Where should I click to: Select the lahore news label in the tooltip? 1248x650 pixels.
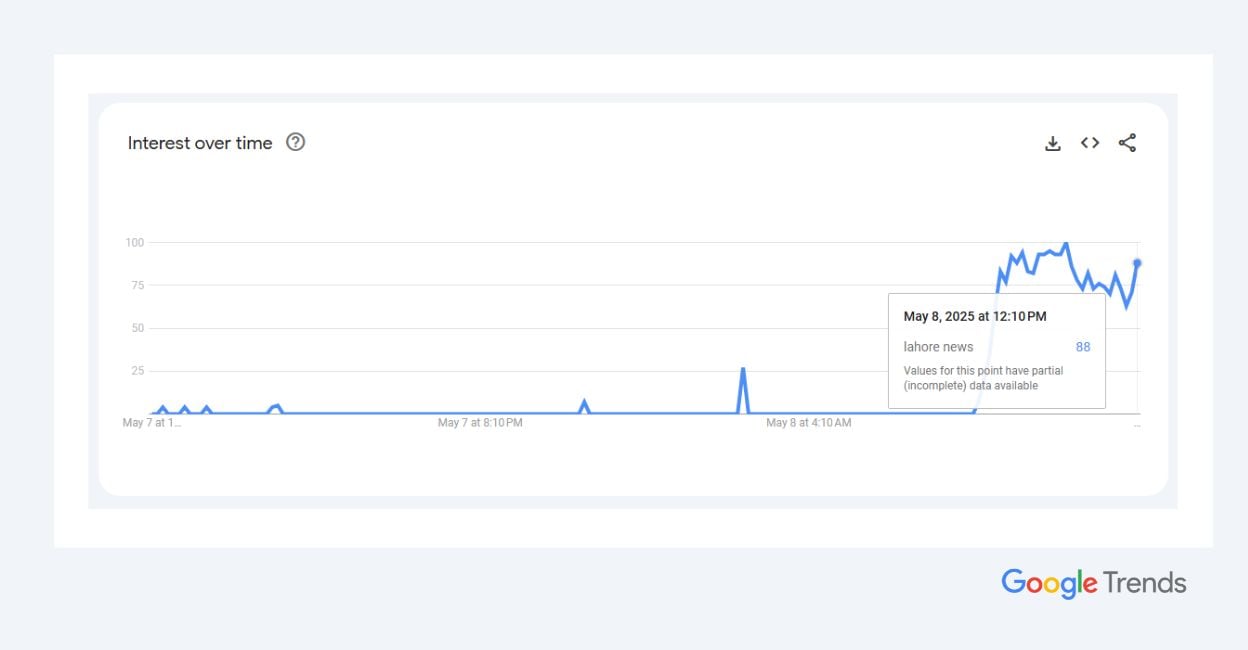coord(938,347)
